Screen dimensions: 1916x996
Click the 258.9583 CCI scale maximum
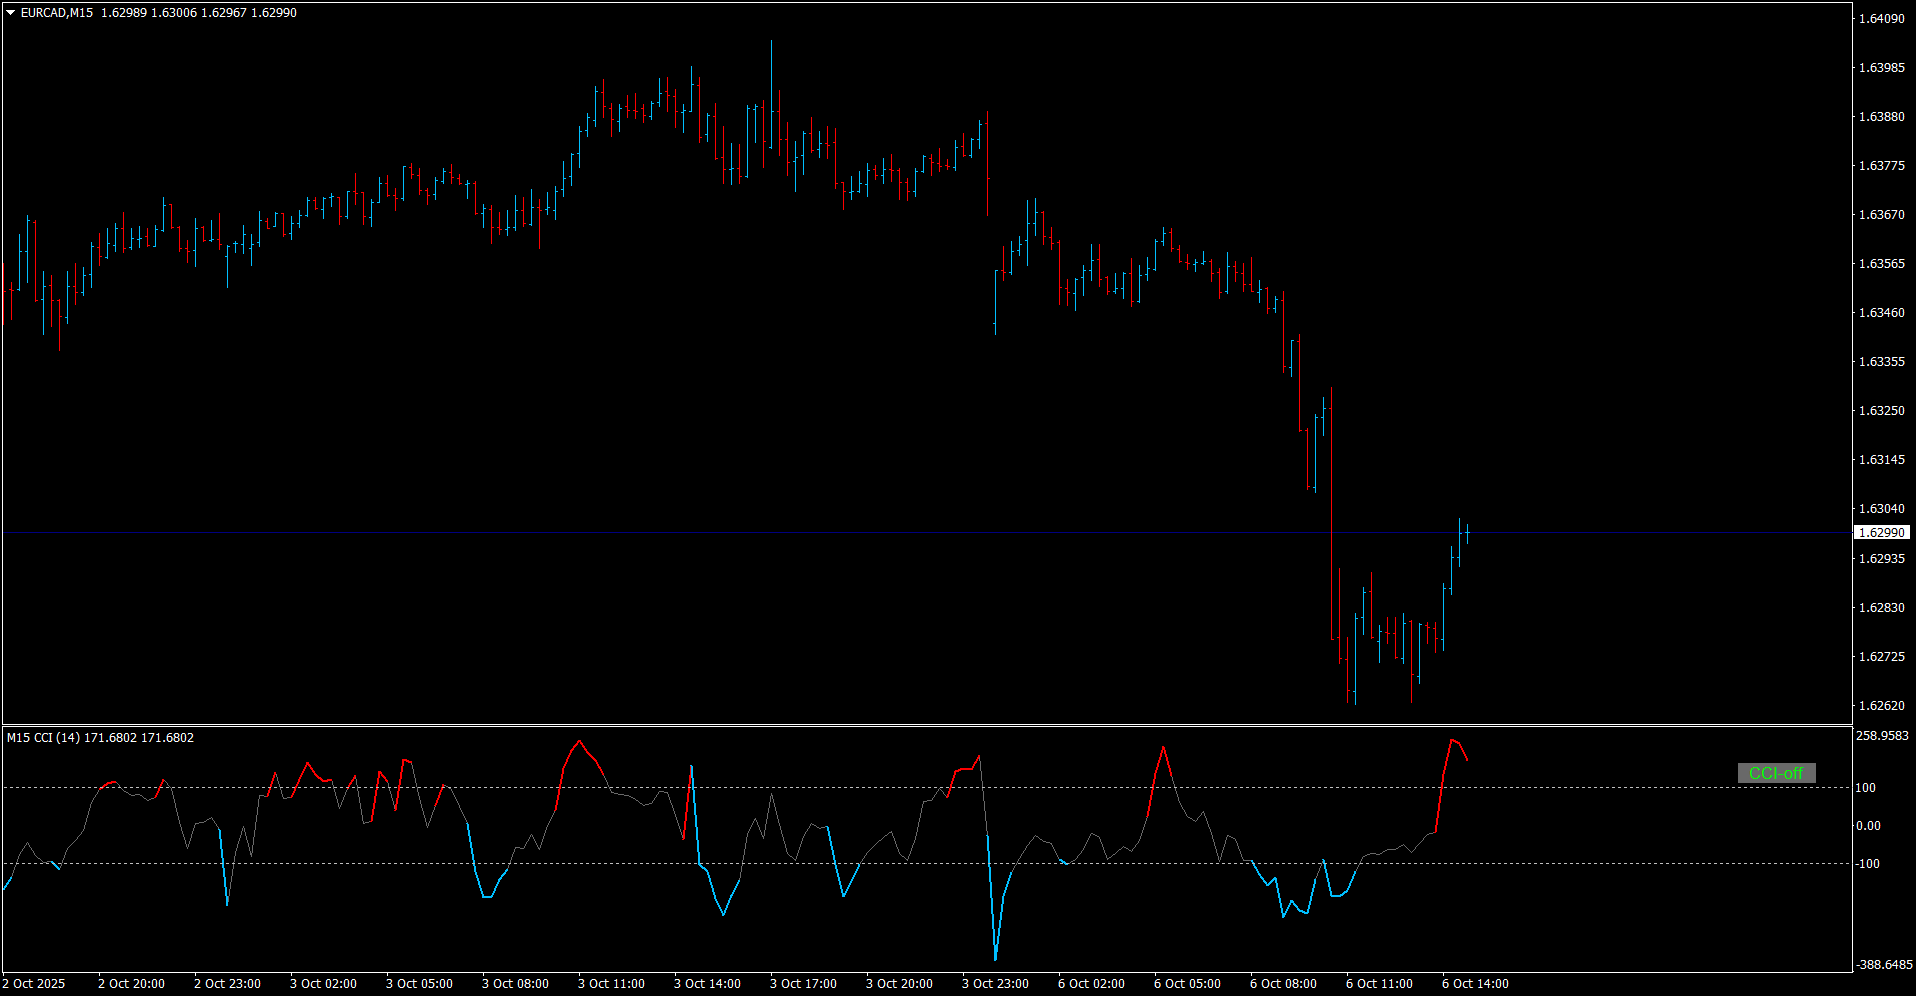[x=1882, y=736]
